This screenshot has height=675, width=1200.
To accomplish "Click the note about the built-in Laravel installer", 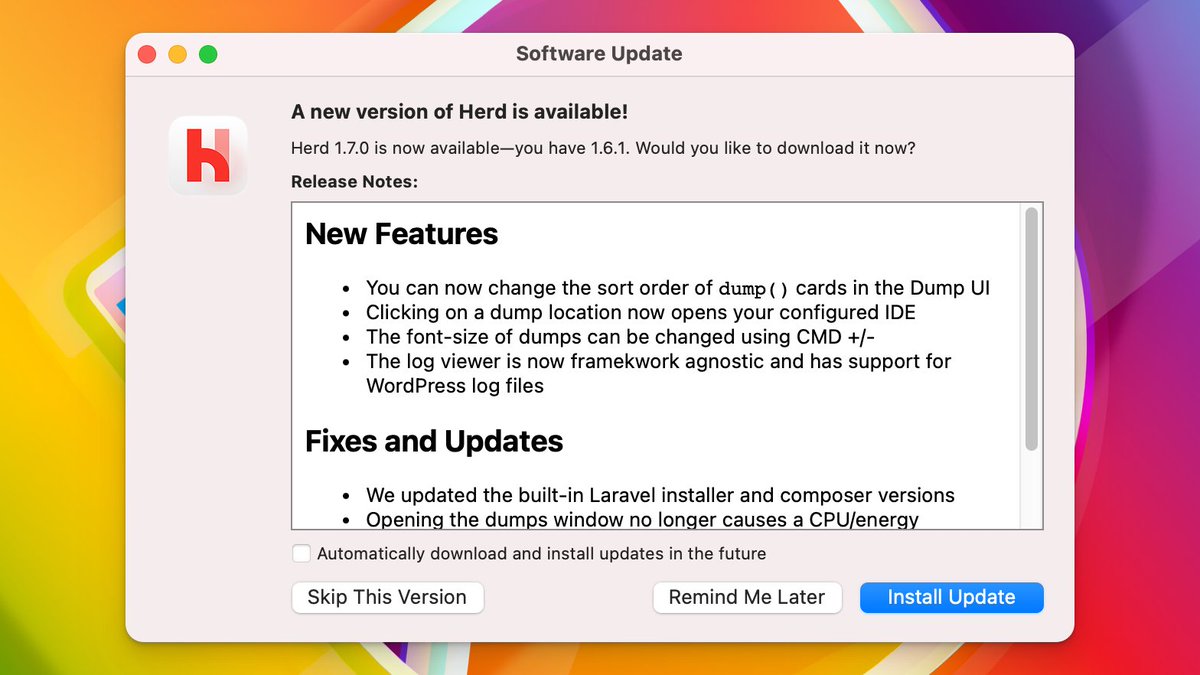I will click(660, 495).
